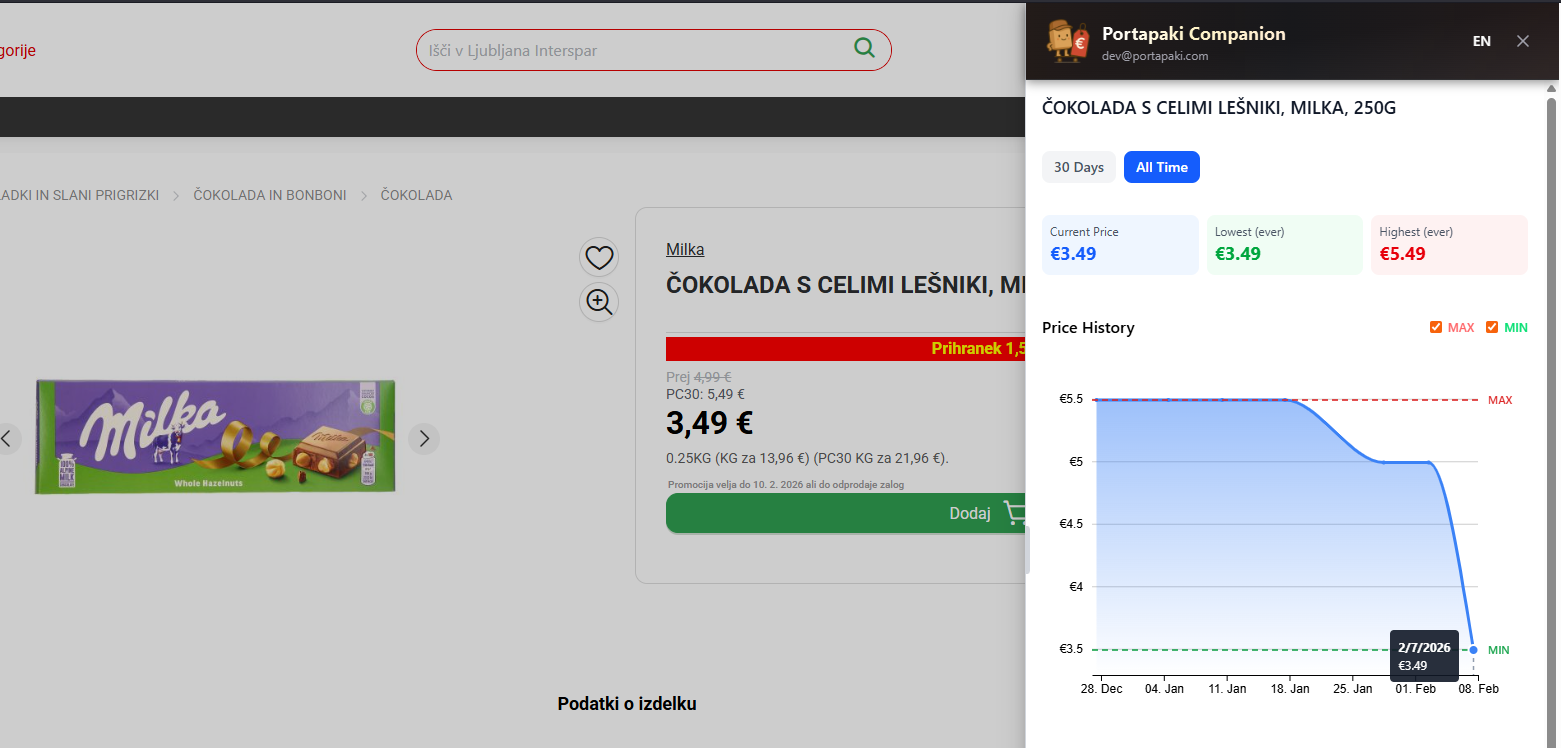Screen dimensions: 1561x748
Task: Click the Podatki o izdelku heading
Action: point(627,704)
